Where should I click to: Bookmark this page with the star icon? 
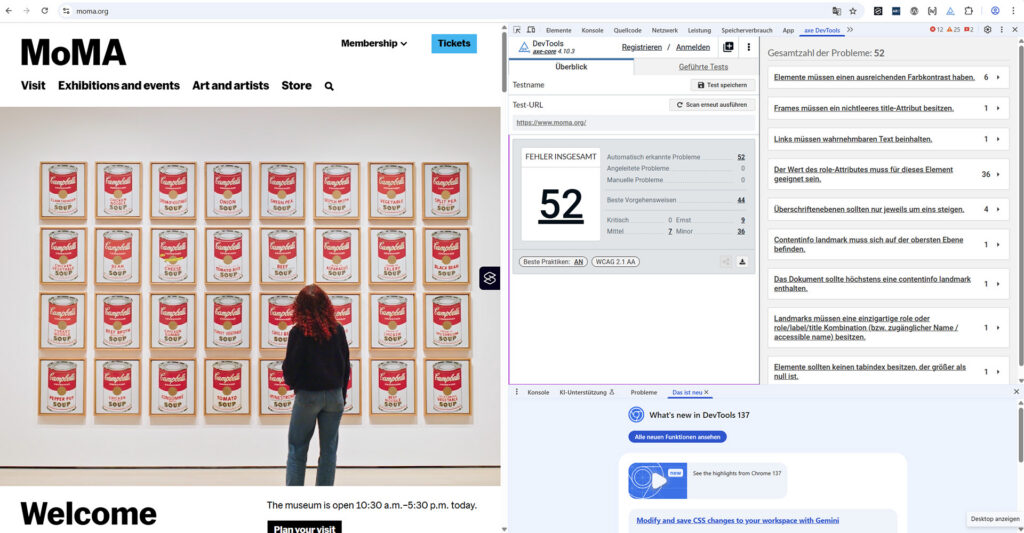tap(853, 11)
